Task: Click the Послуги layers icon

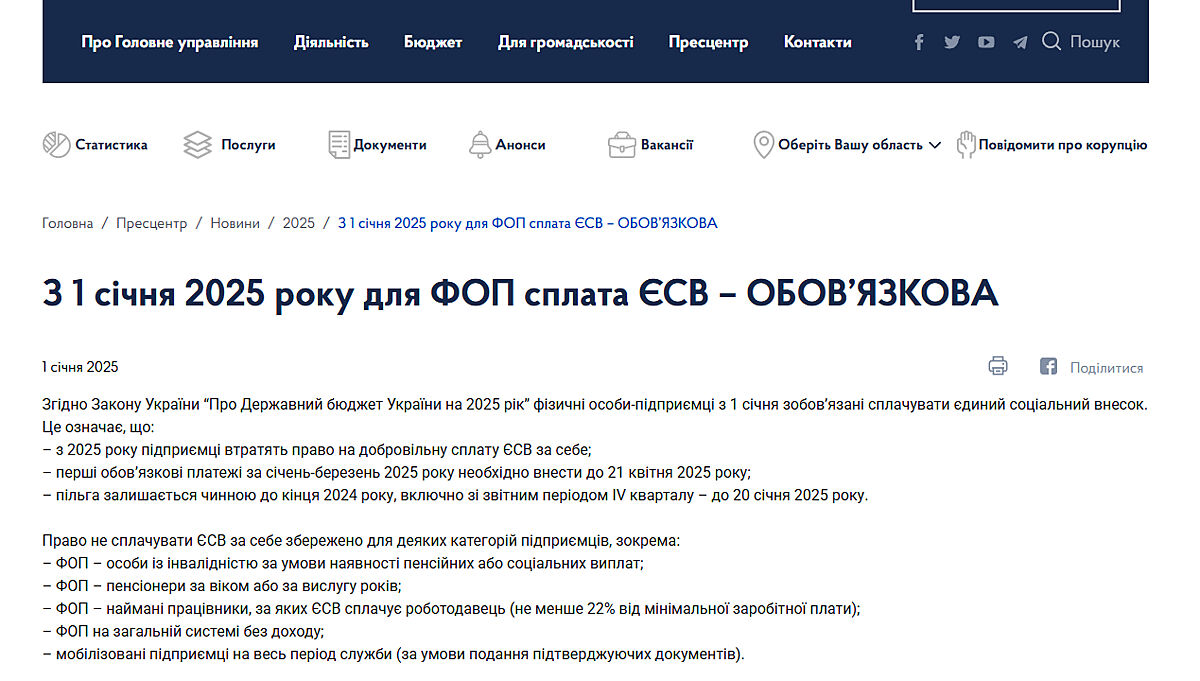Action: point(198,145)
